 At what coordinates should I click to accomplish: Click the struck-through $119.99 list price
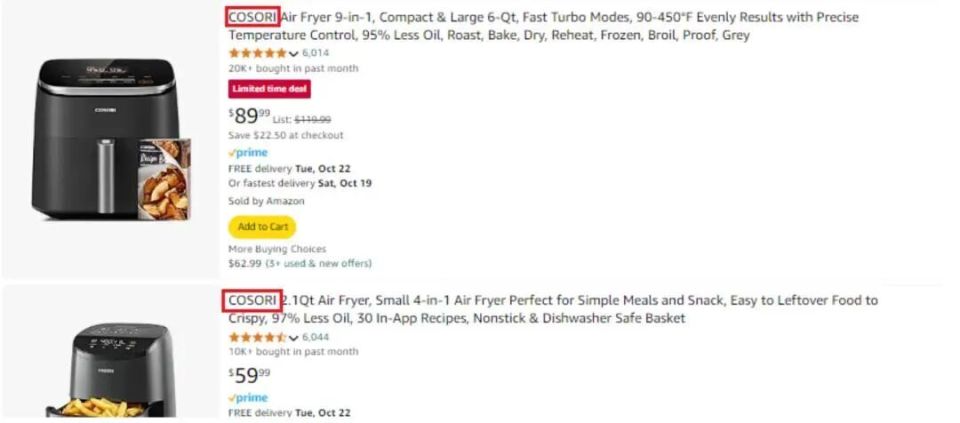coord(312,119)
